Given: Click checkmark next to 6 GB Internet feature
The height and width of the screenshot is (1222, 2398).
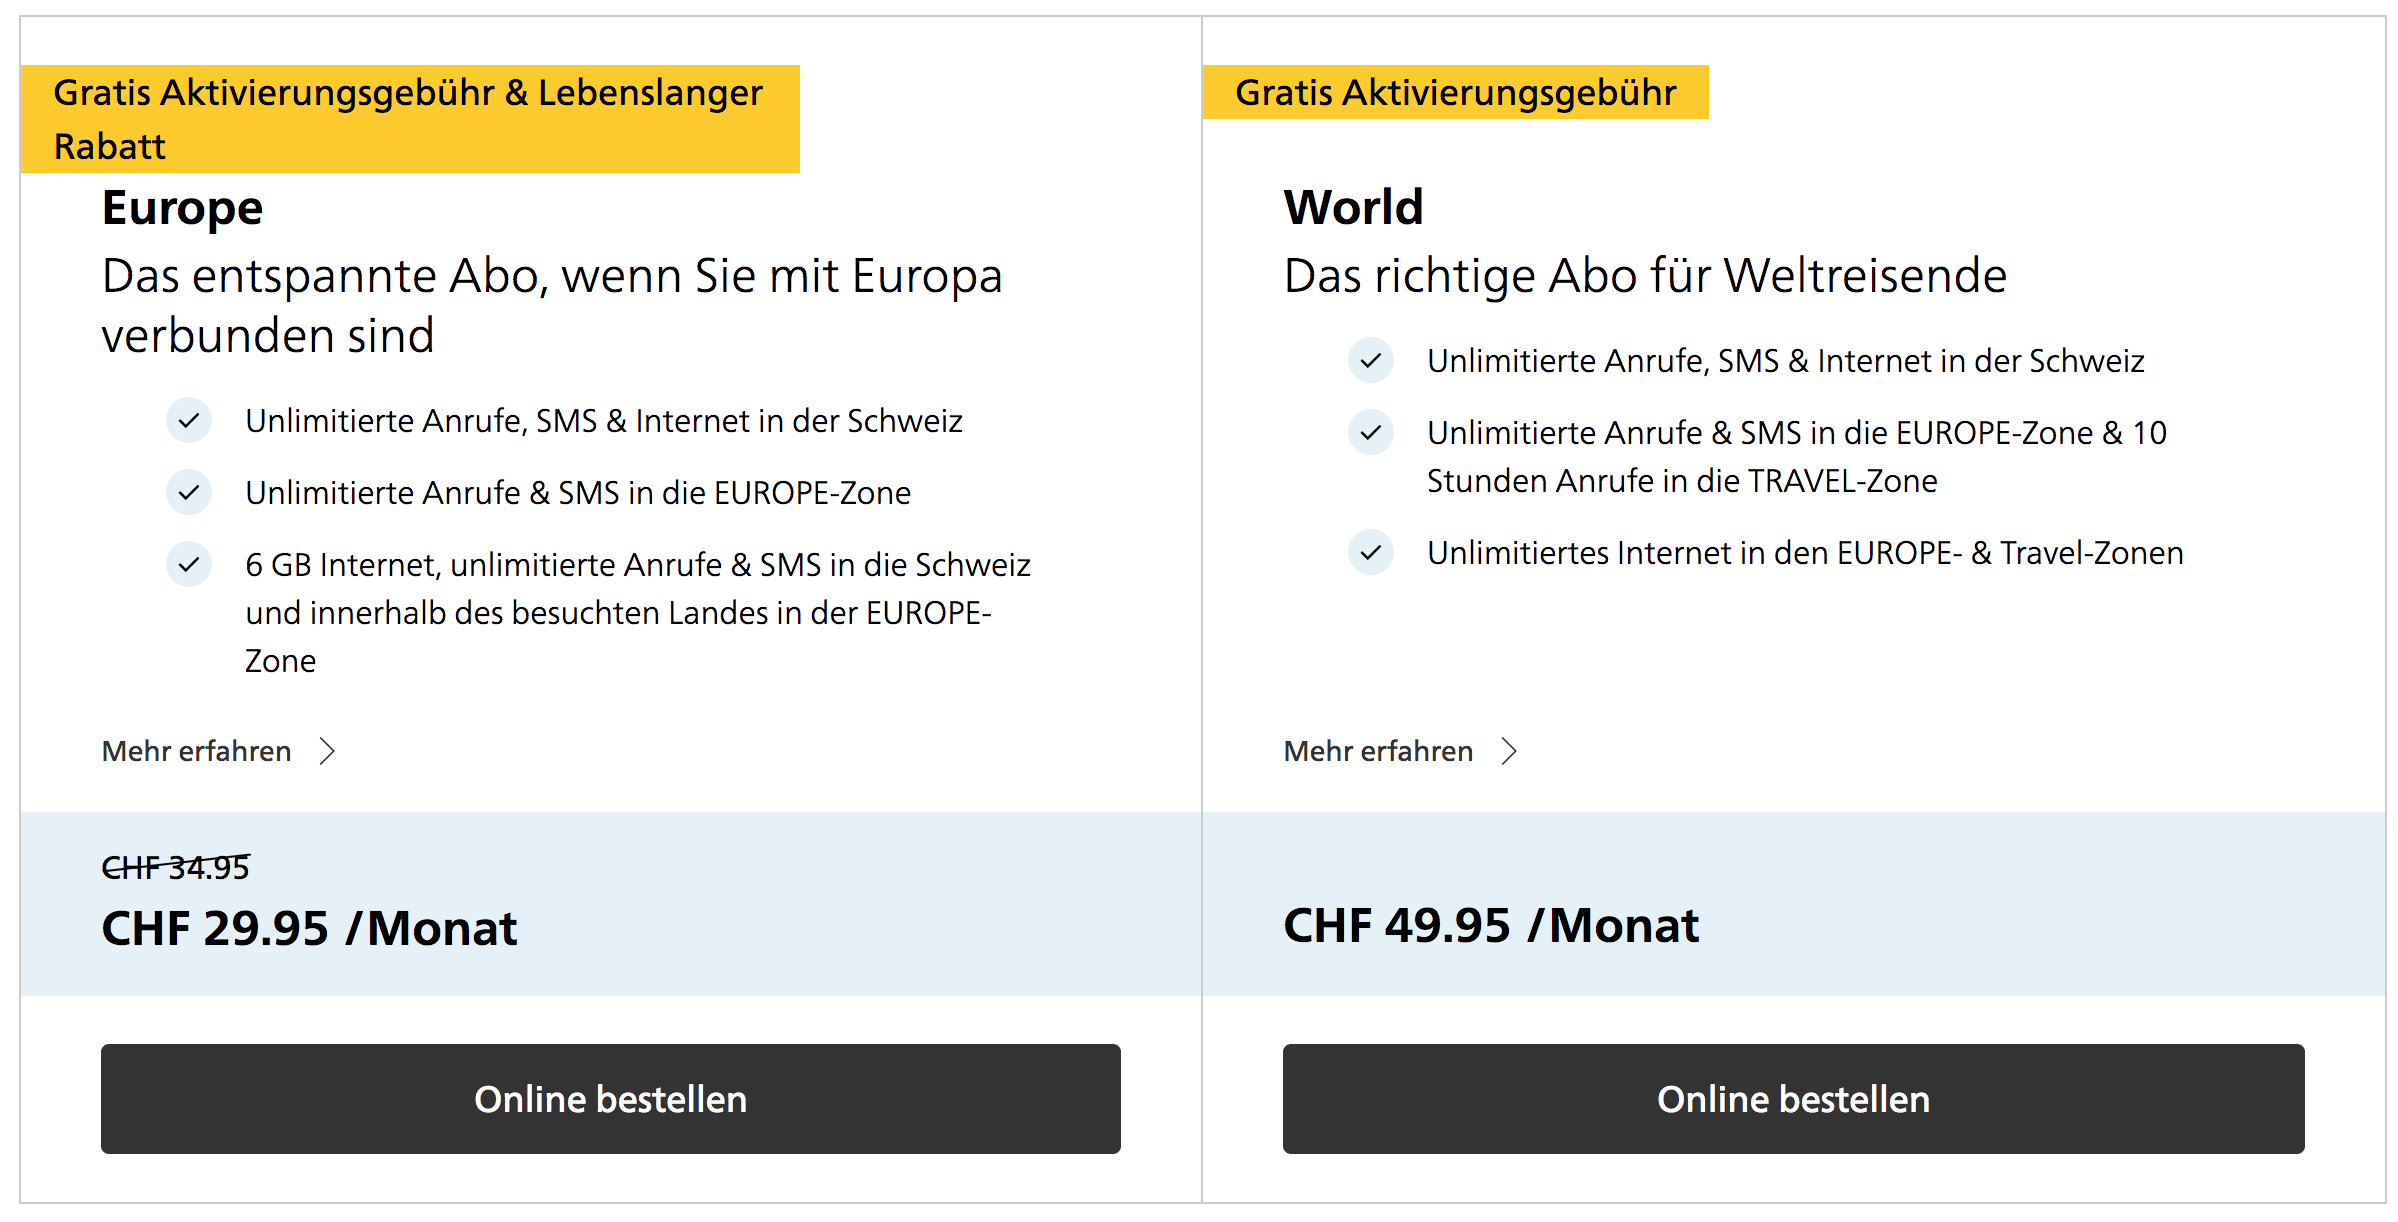Looking at the screenshot, I should (x=188, y=565).
